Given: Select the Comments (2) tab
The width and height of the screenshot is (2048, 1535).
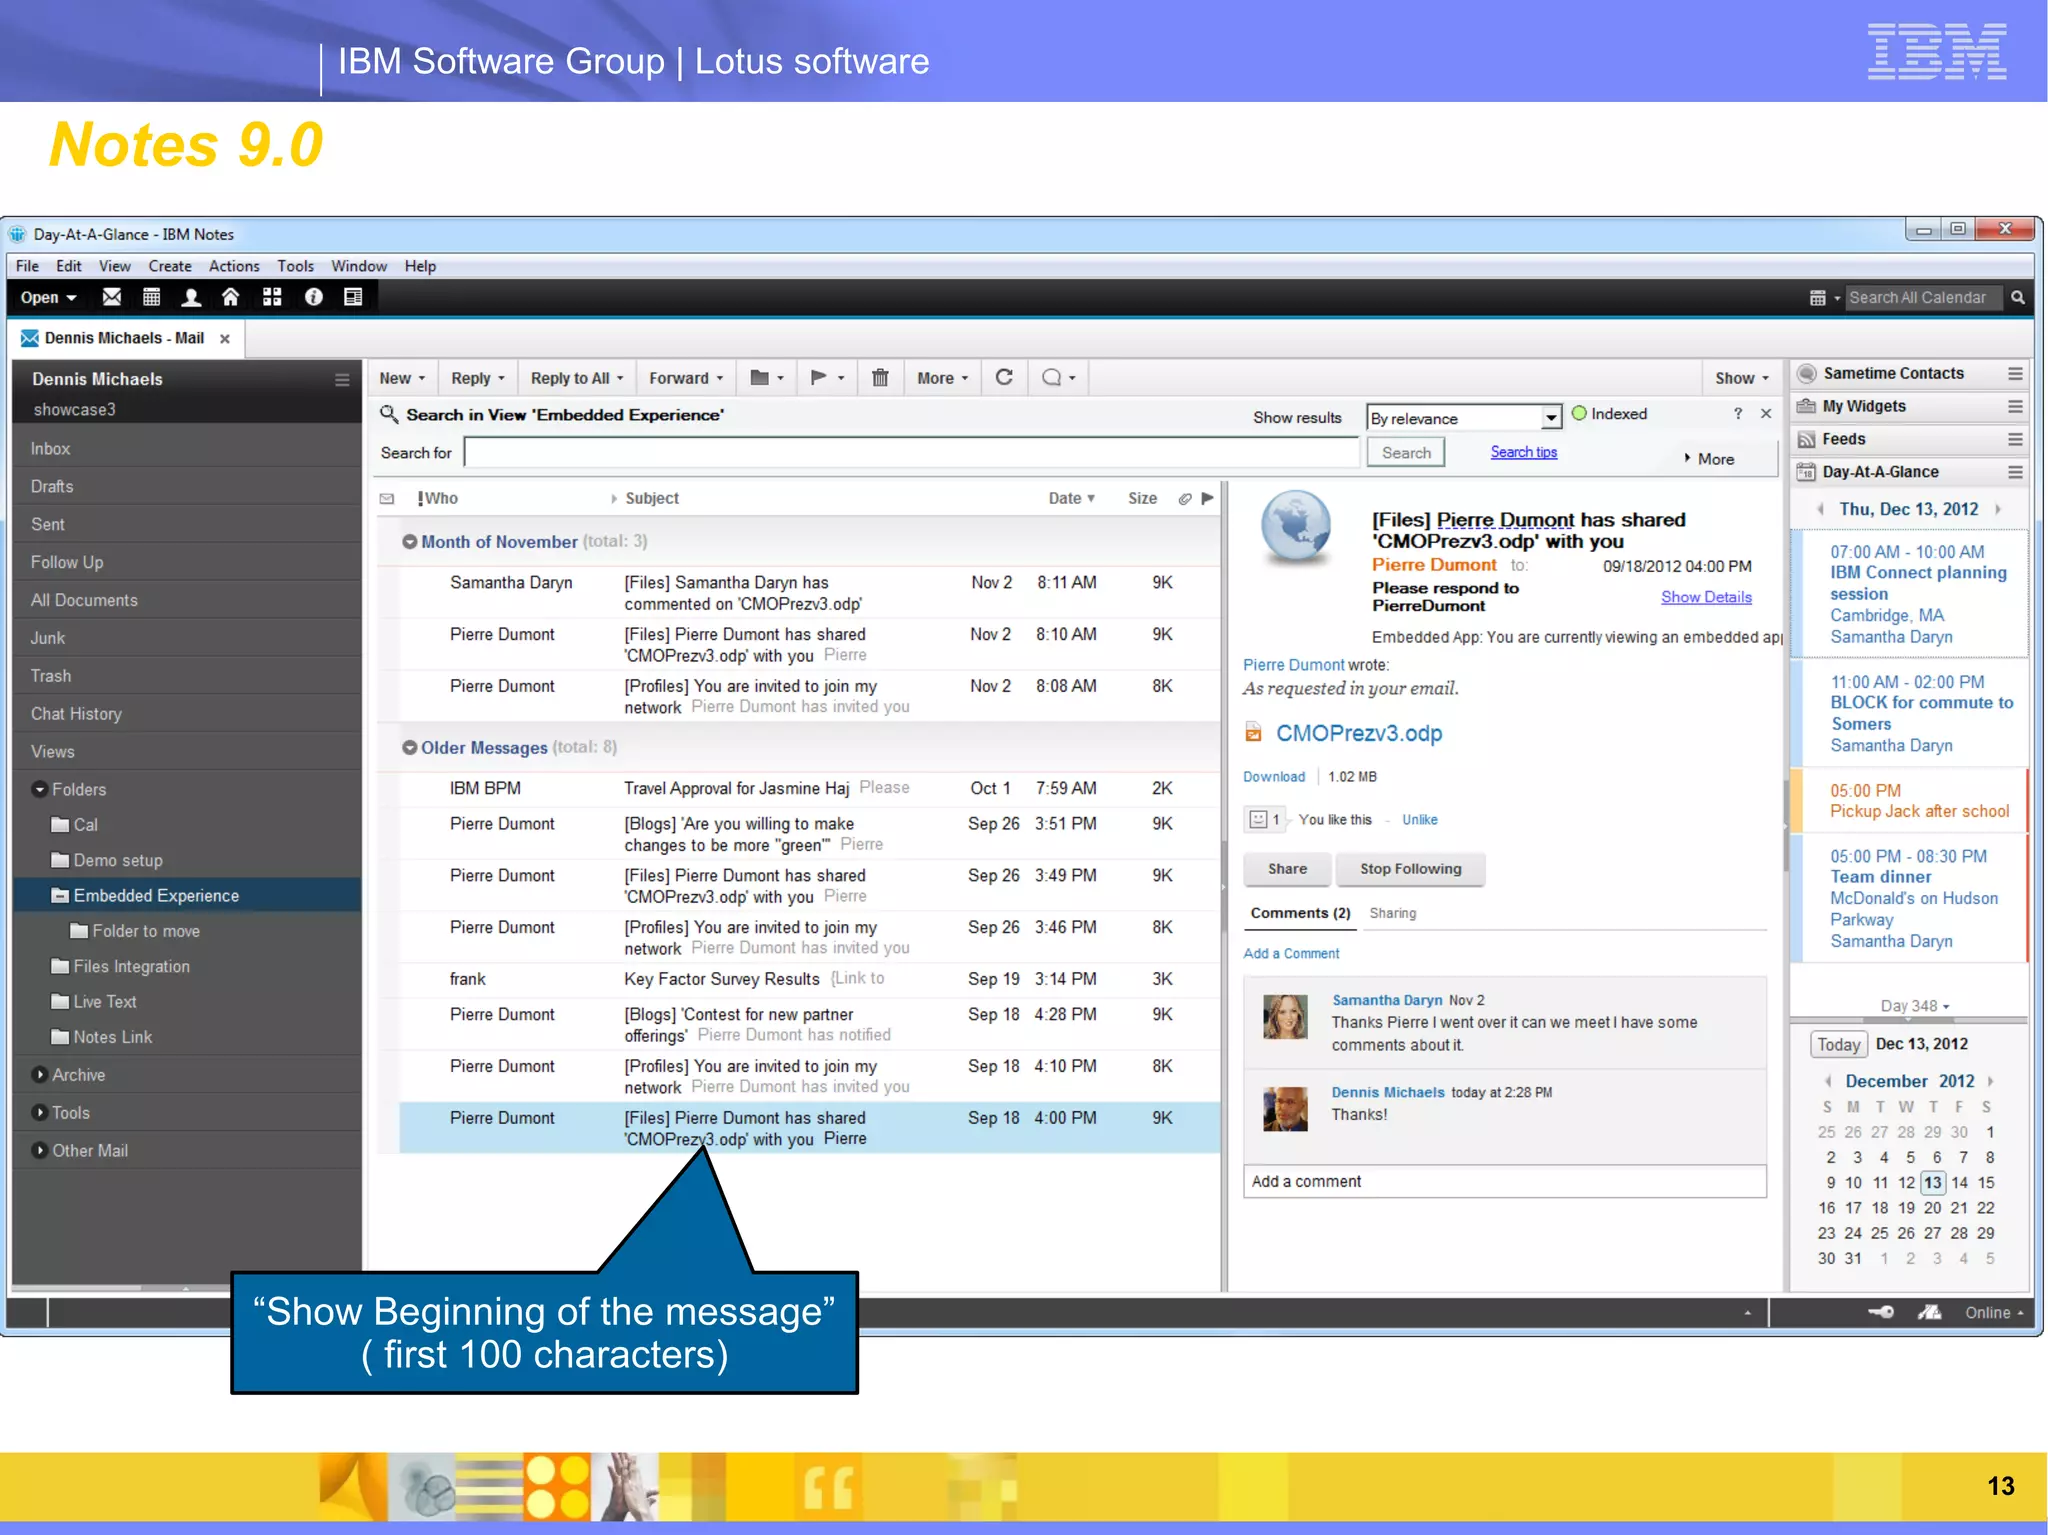Looking at the screenshot, I should pyautogui.click(x=1300, y=914).
